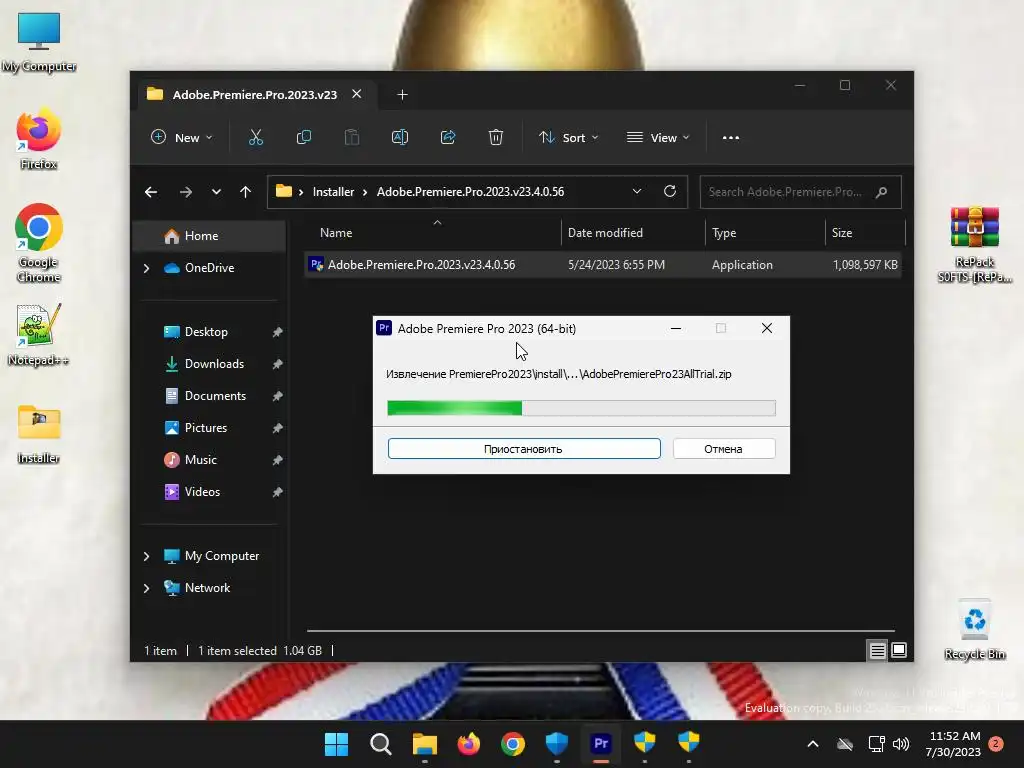Select the RePack SOFTS WinRAR desktop icon

click(x=975, y=244)
